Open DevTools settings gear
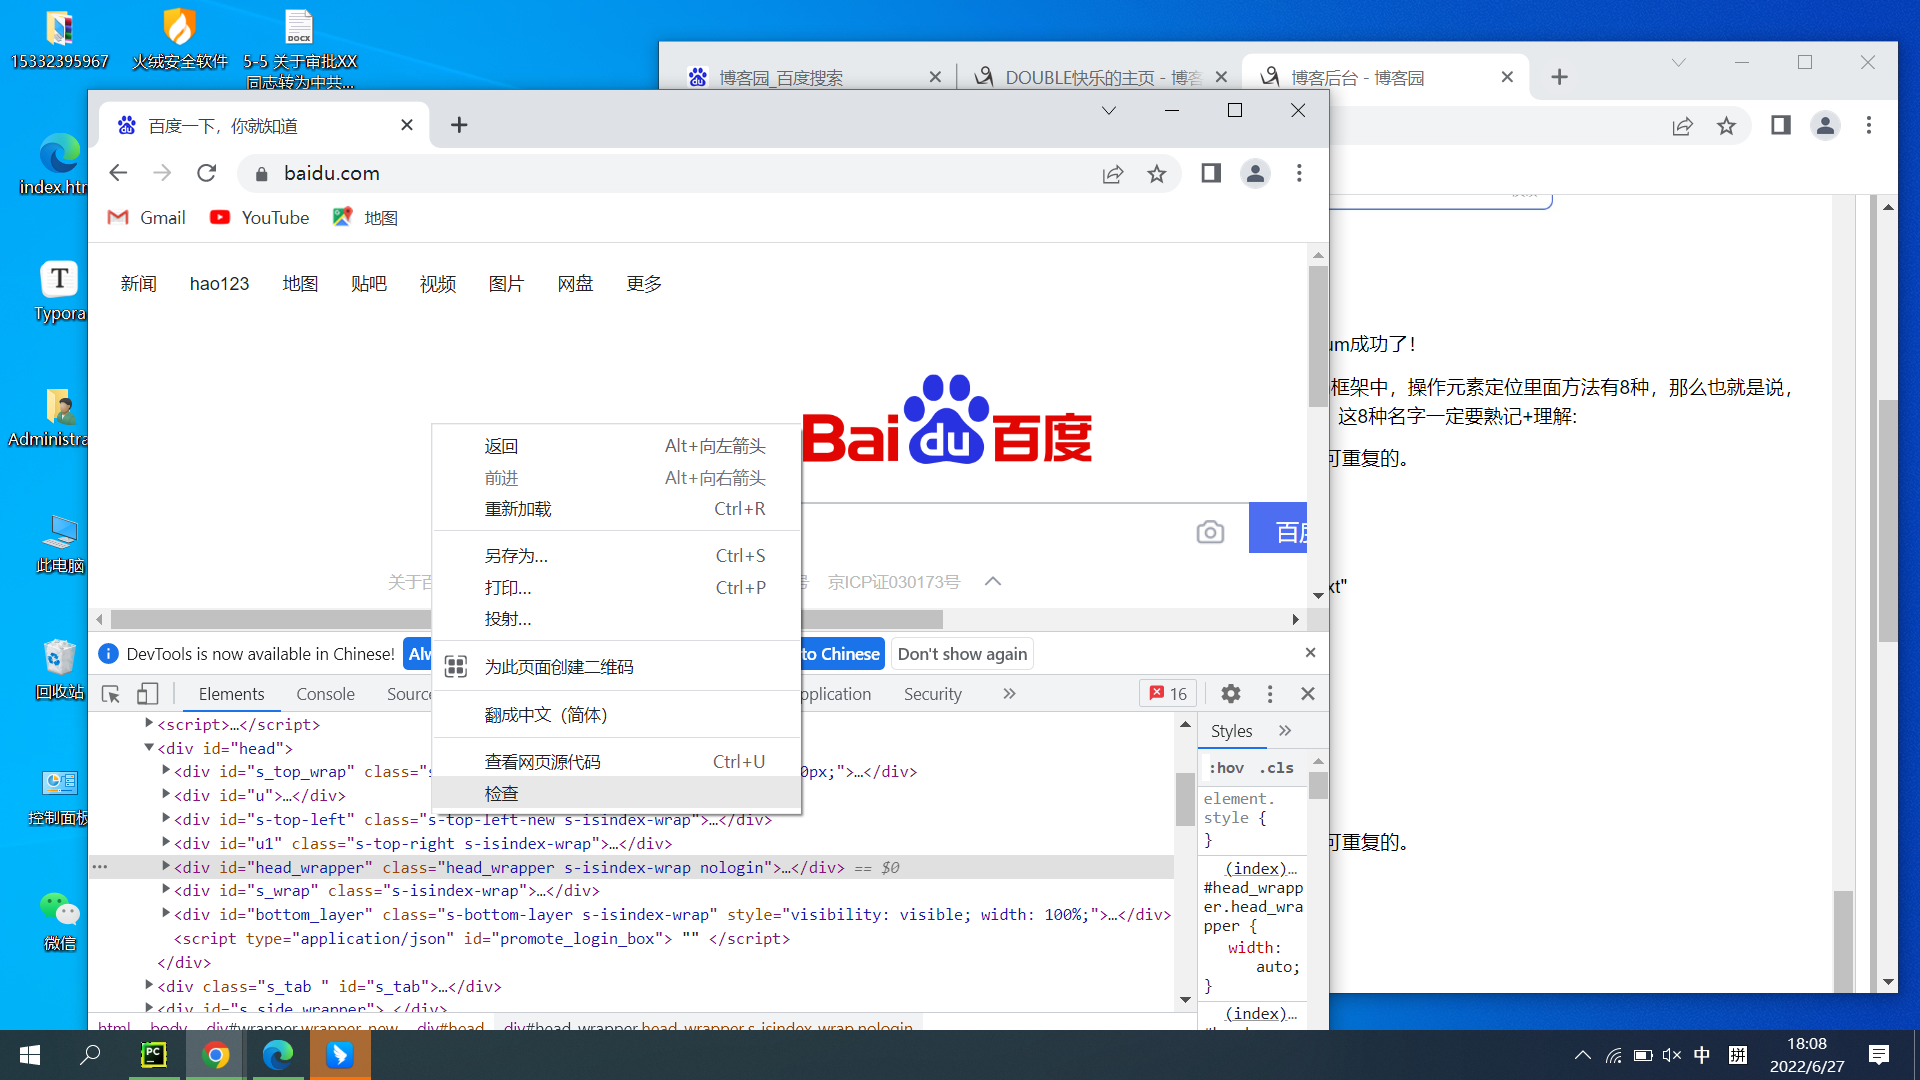 click(x=1231, y=694)
